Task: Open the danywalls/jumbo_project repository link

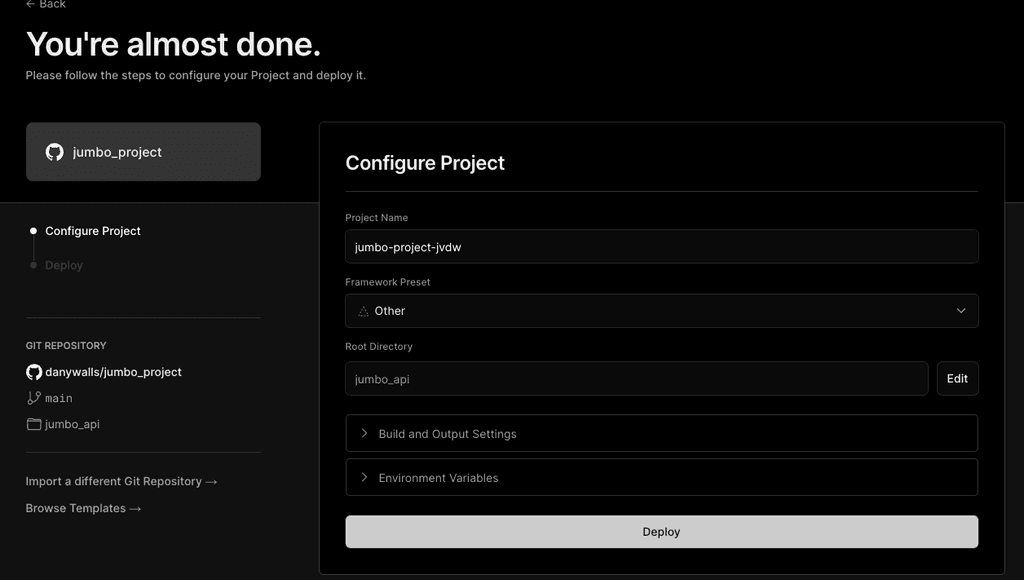Action: [113, 372]
